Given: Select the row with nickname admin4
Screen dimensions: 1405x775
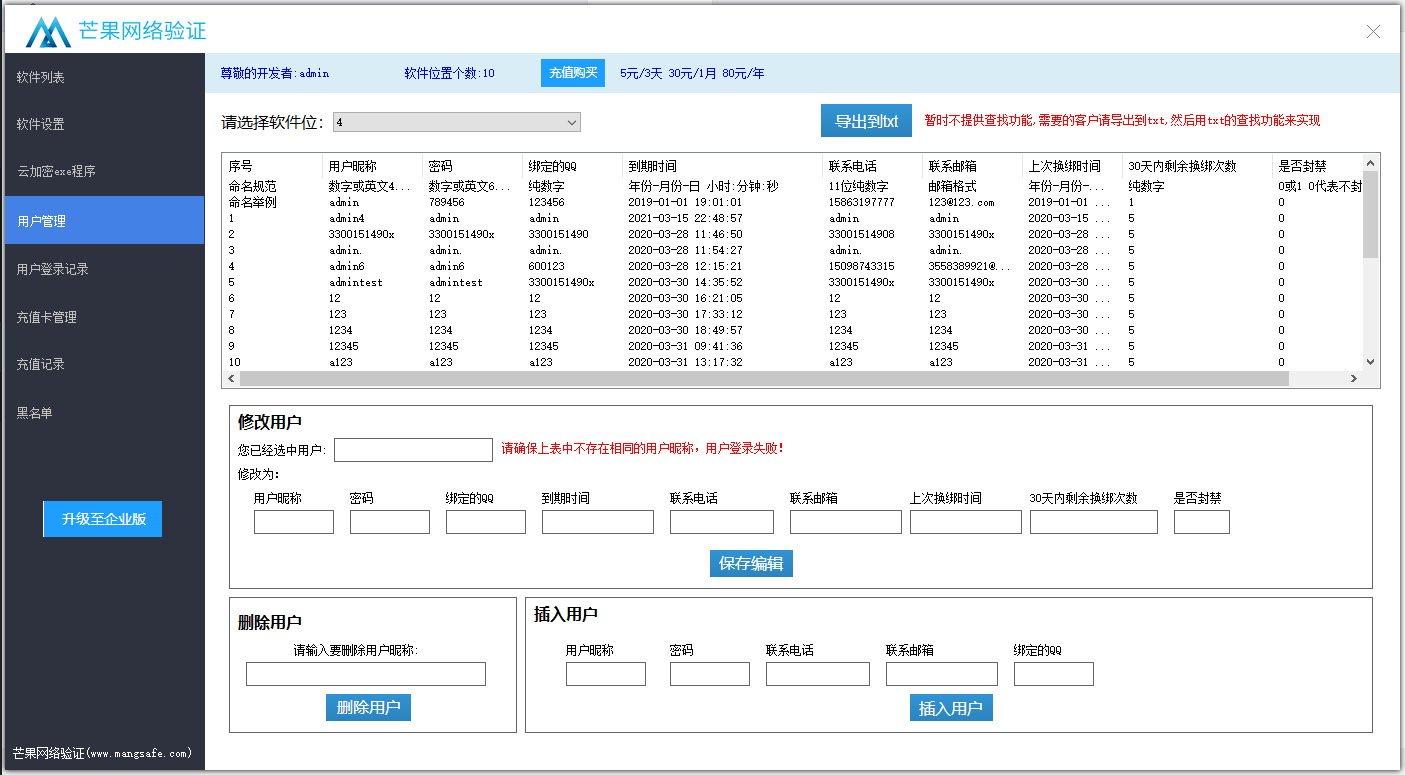Looking at the screenshot, I should coord(792,218).
